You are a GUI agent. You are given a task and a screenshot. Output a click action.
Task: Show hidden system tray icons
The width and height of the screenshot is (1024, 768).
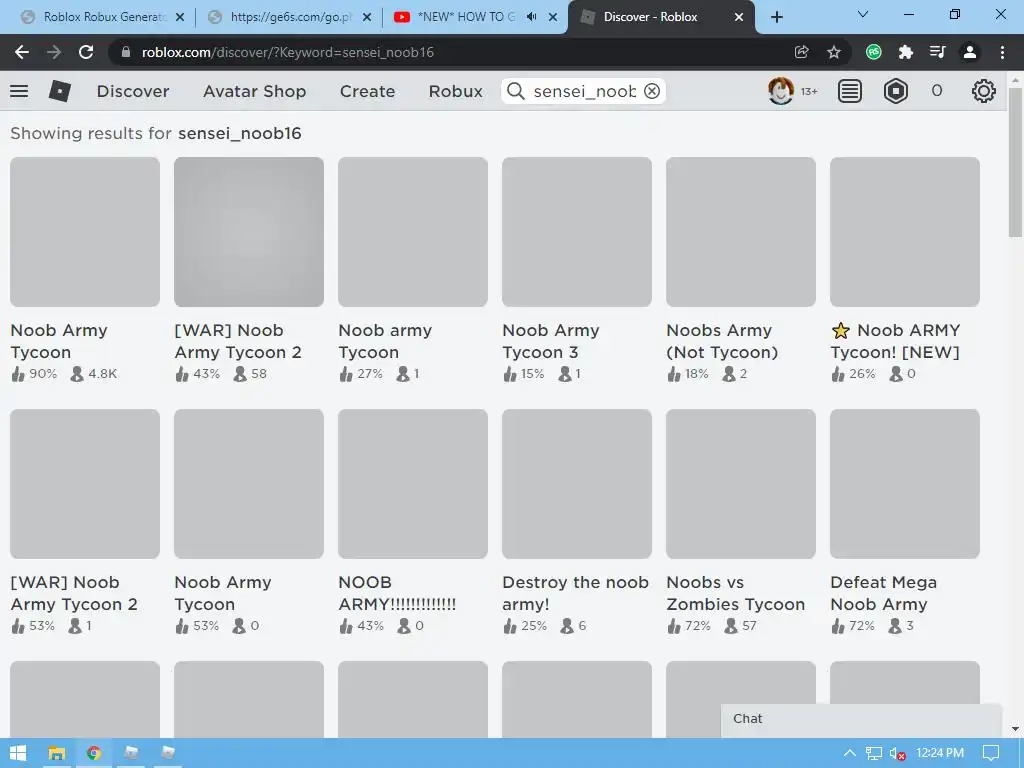[x=850, y=753]
